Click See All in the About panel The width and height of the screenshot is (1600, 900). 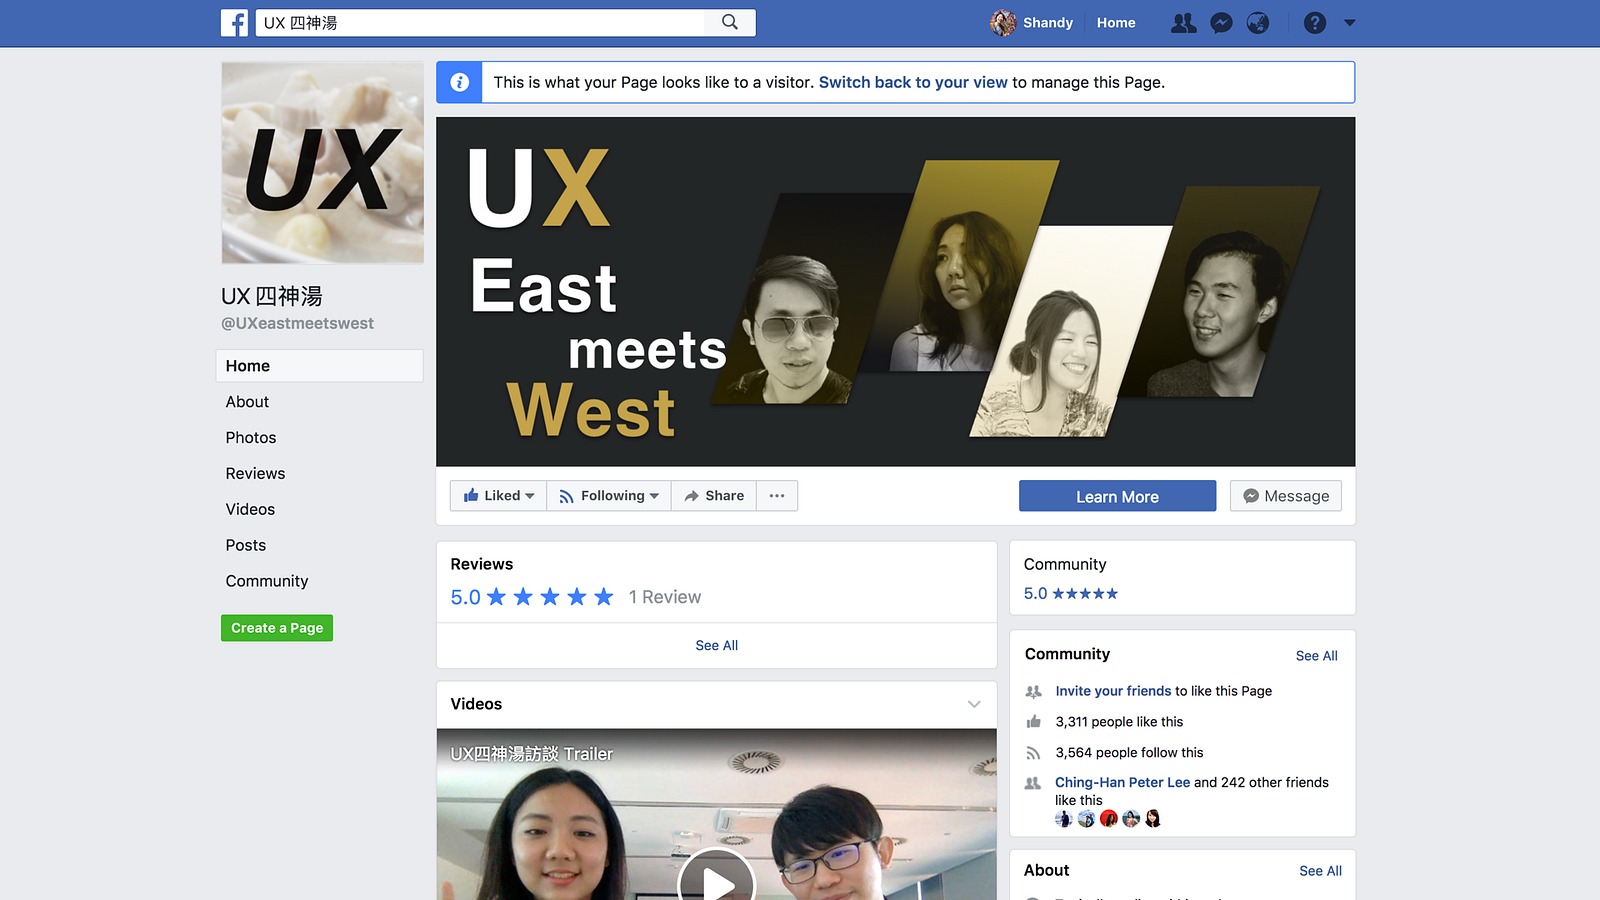(x=1321, y=871)
